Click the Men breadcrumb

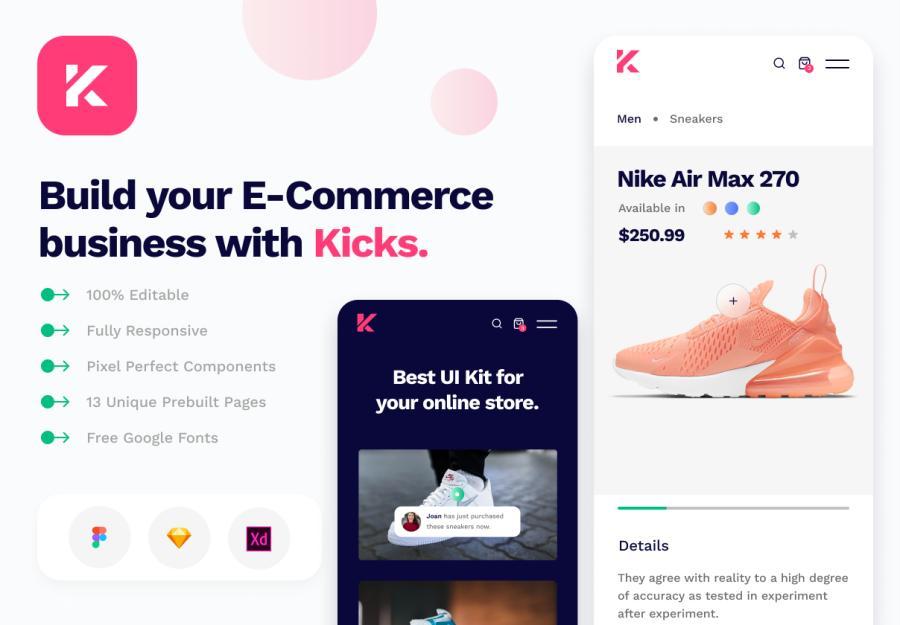point(629,119)
